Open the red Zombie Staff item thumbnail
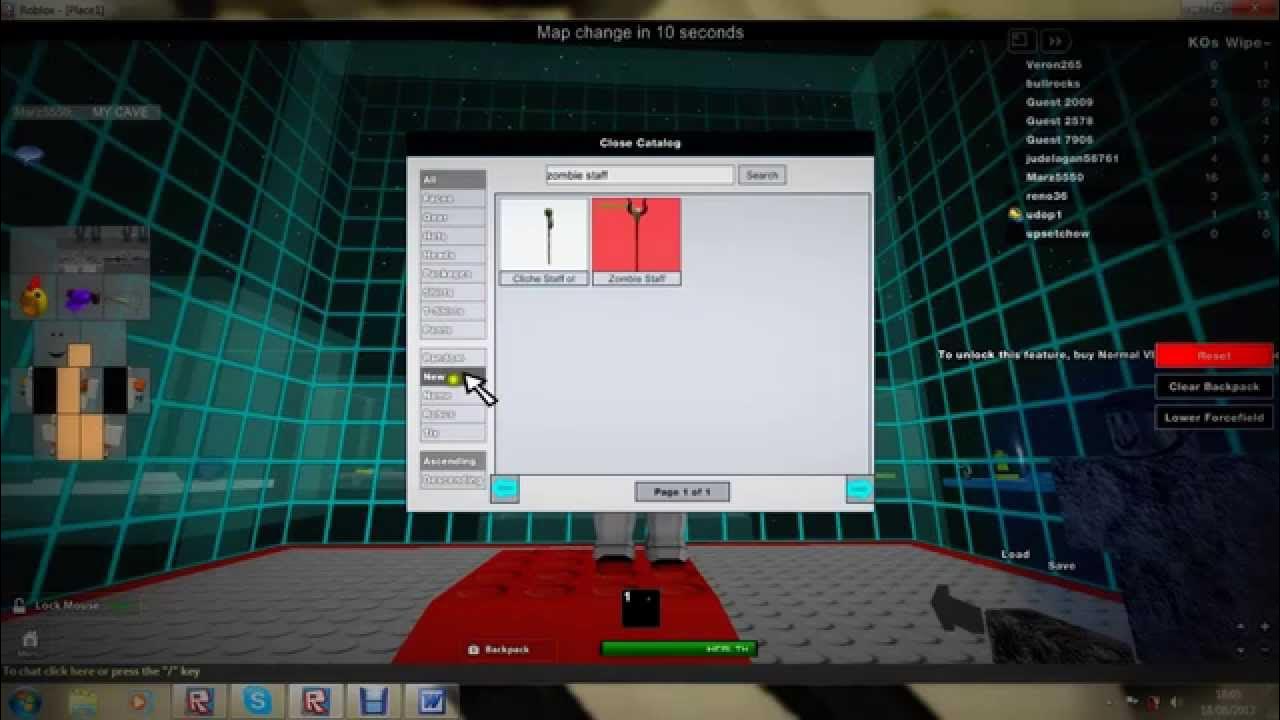The height and width of the screenshot is (720, 1280). [637, 242]
